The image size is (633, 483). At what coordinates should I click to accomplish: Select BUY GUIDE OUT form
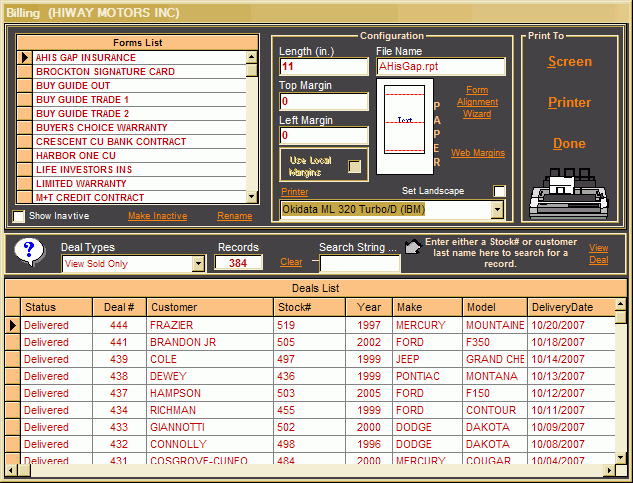[x=139, y=86]
